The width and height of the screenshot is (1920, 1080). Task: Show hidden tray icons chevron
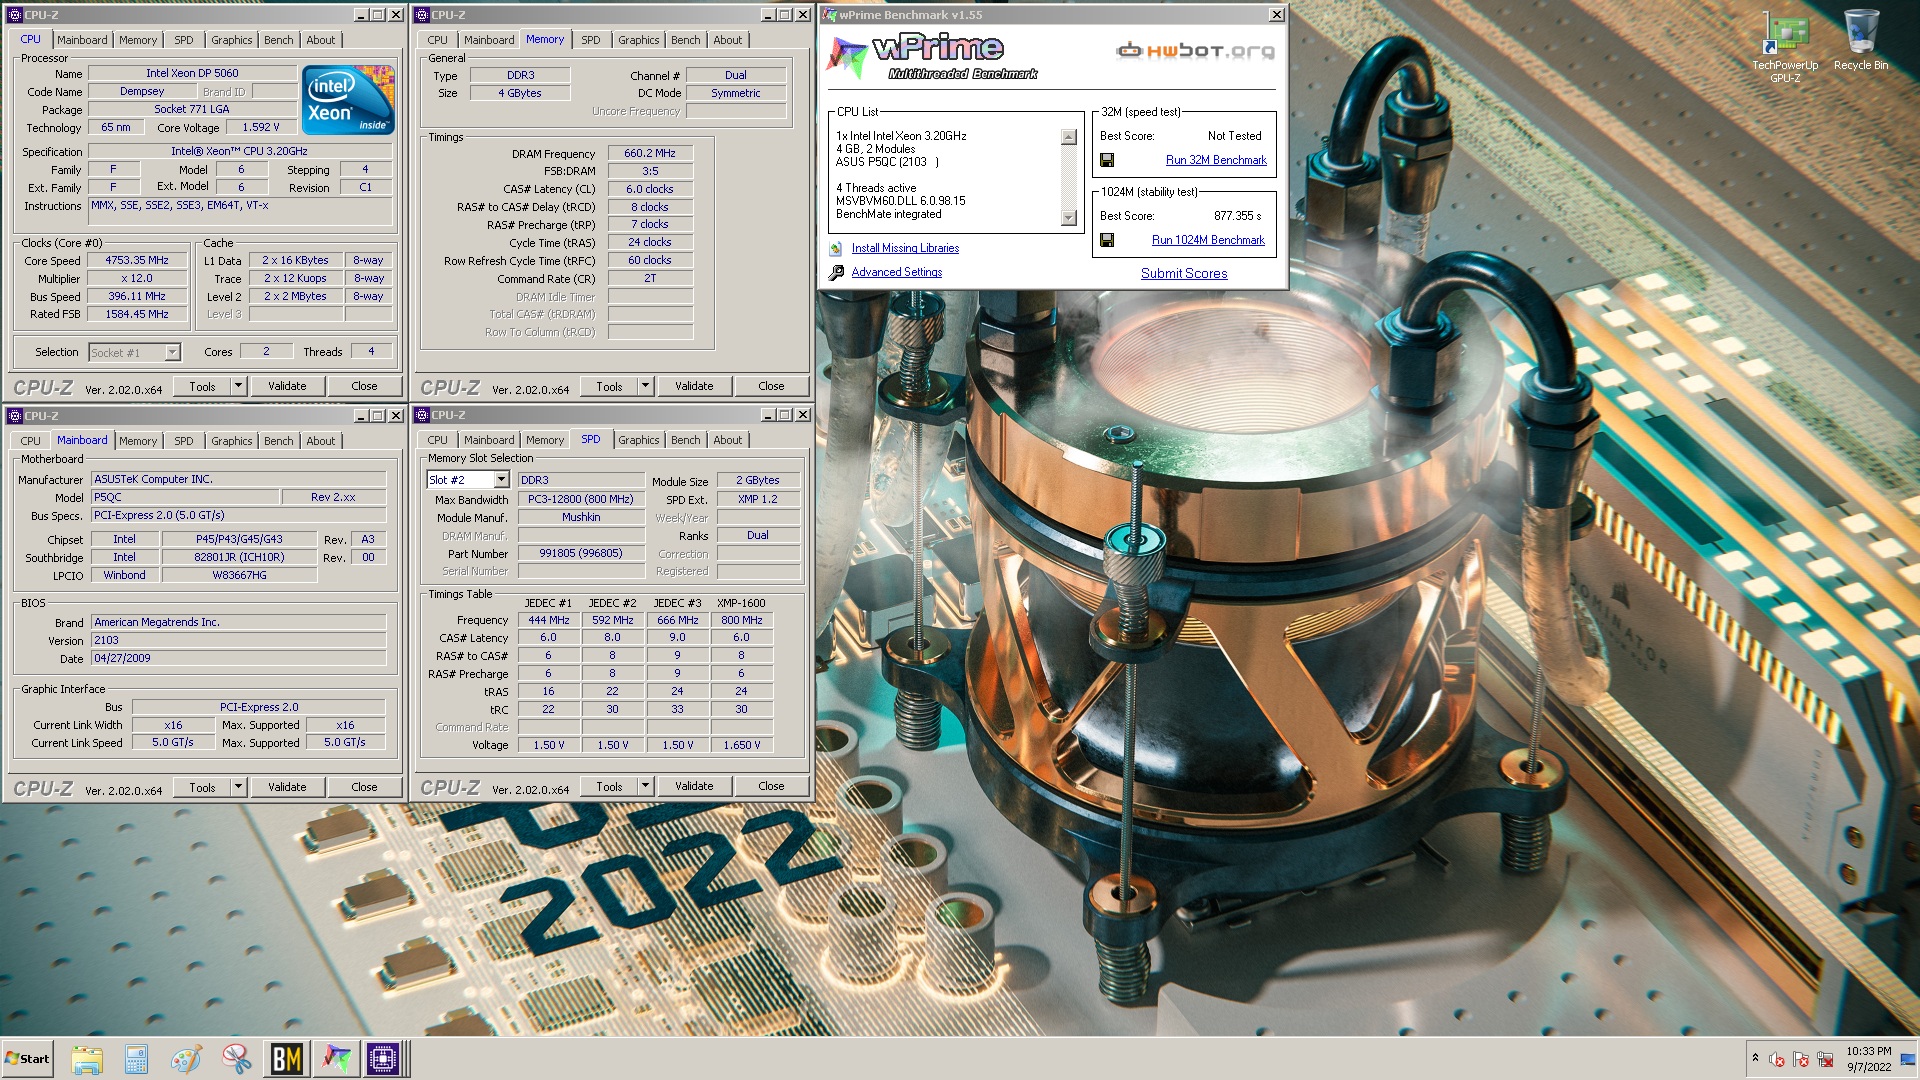click(1755, 1058)
